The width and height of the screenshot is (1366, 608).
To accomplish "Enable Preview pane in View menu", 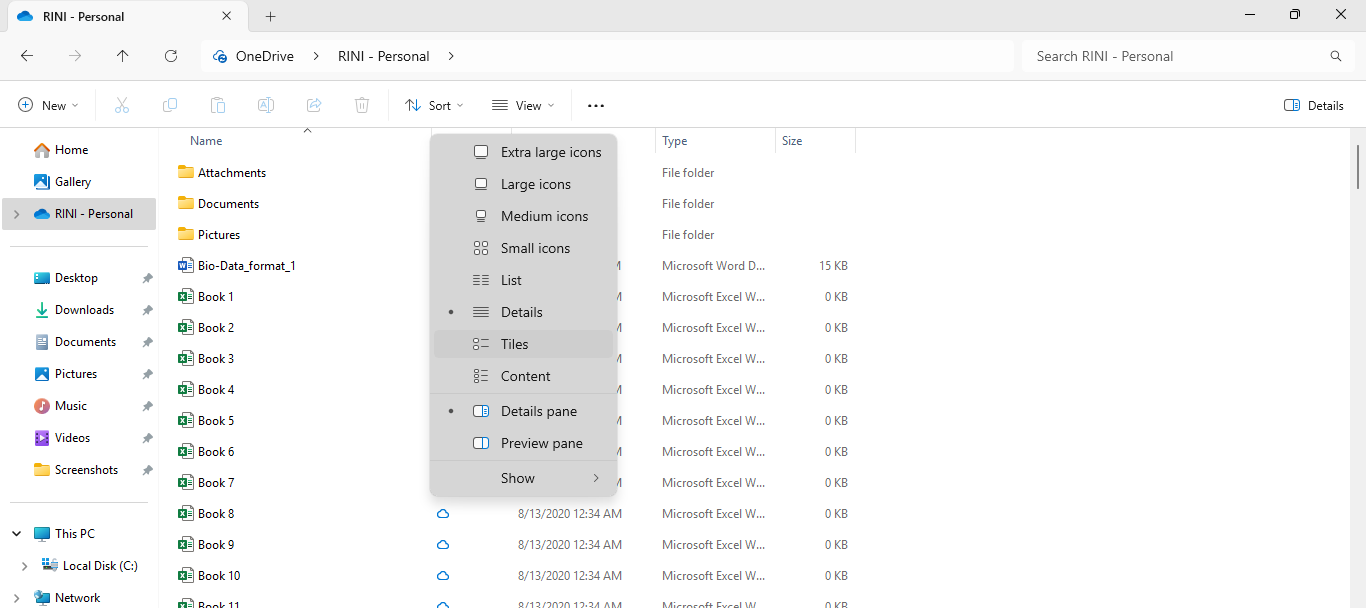I will pyautogui.click(x=541, y=443).
